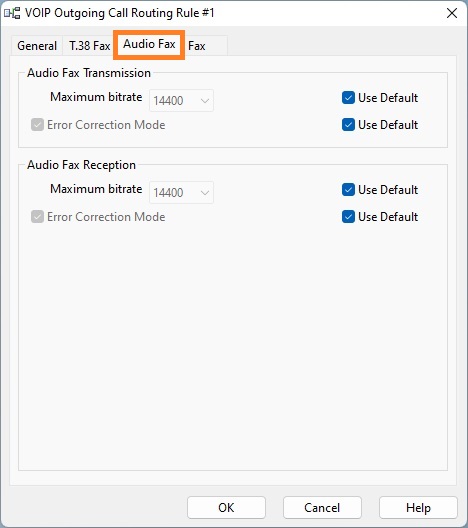The image size is (468, 528).
Task: Click the Audio Fax Transmission group label
Action: [89, 73]
